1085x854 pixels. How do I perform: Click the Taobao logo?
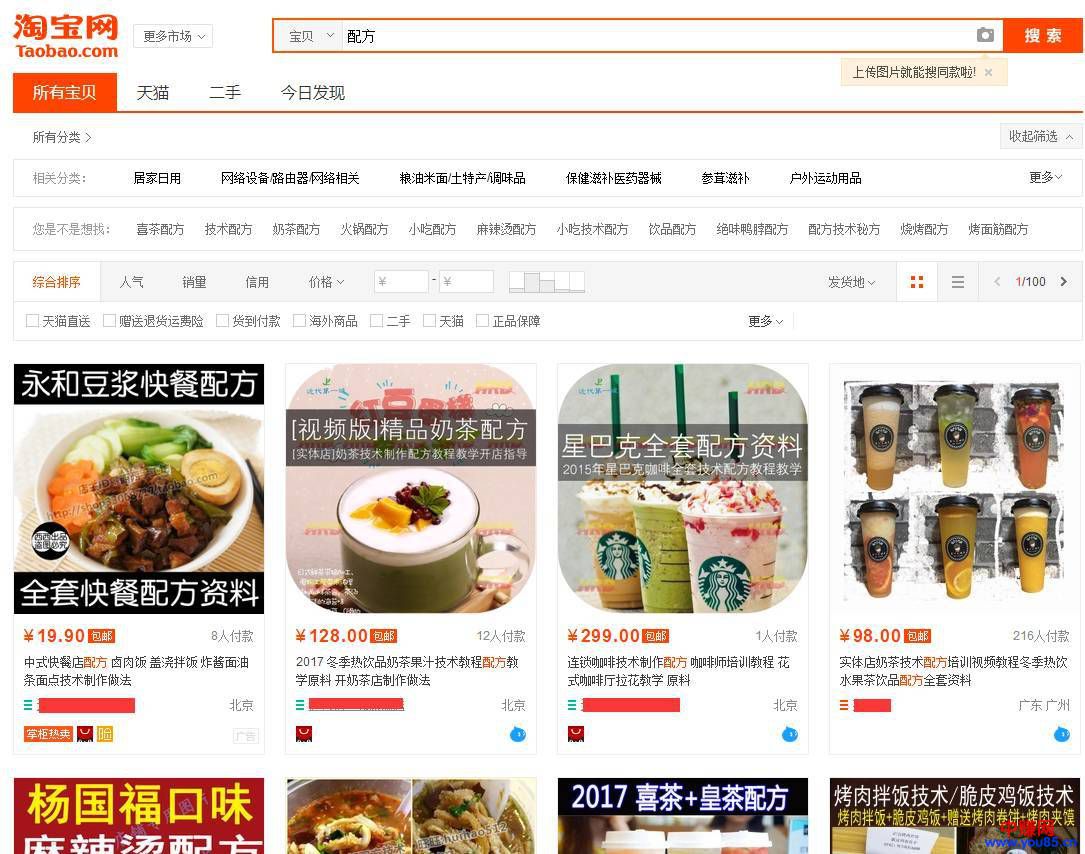point(66,37)
